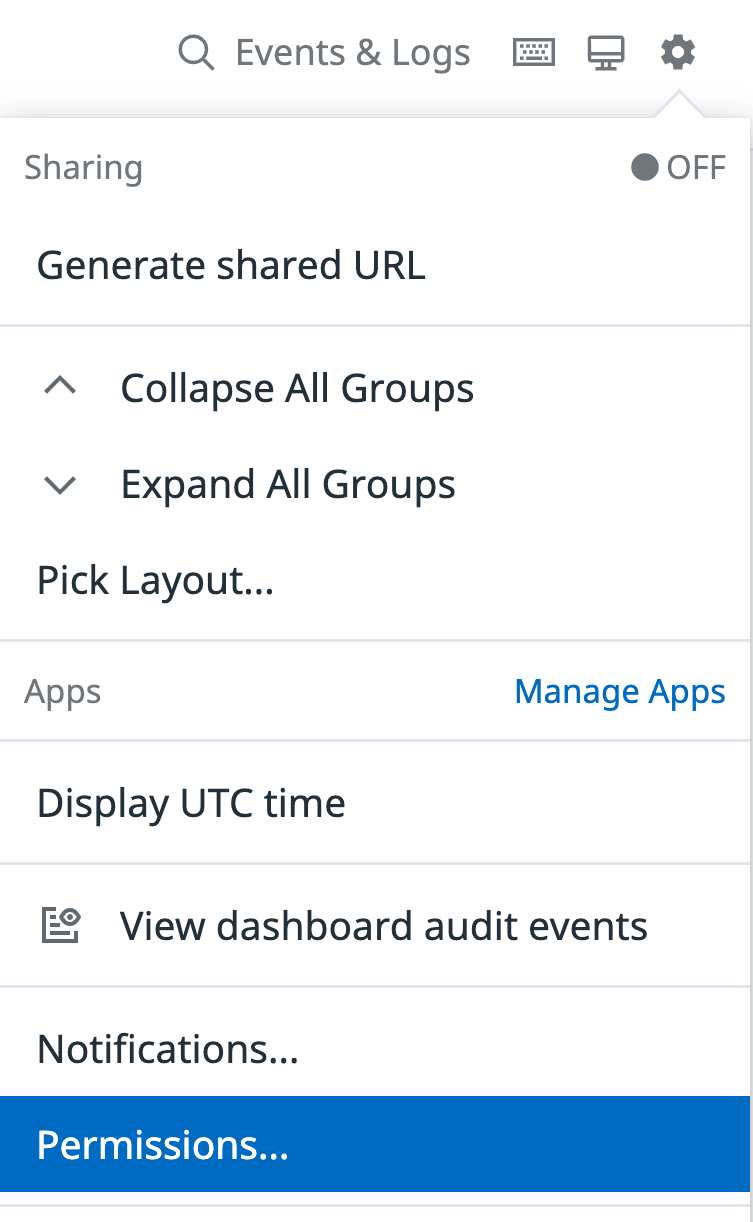Image resolution: width=753 pixels, height=1222 pixels.
Task: Toggle the Sharing OFF status indicator
Action: (x=678, y=167)
